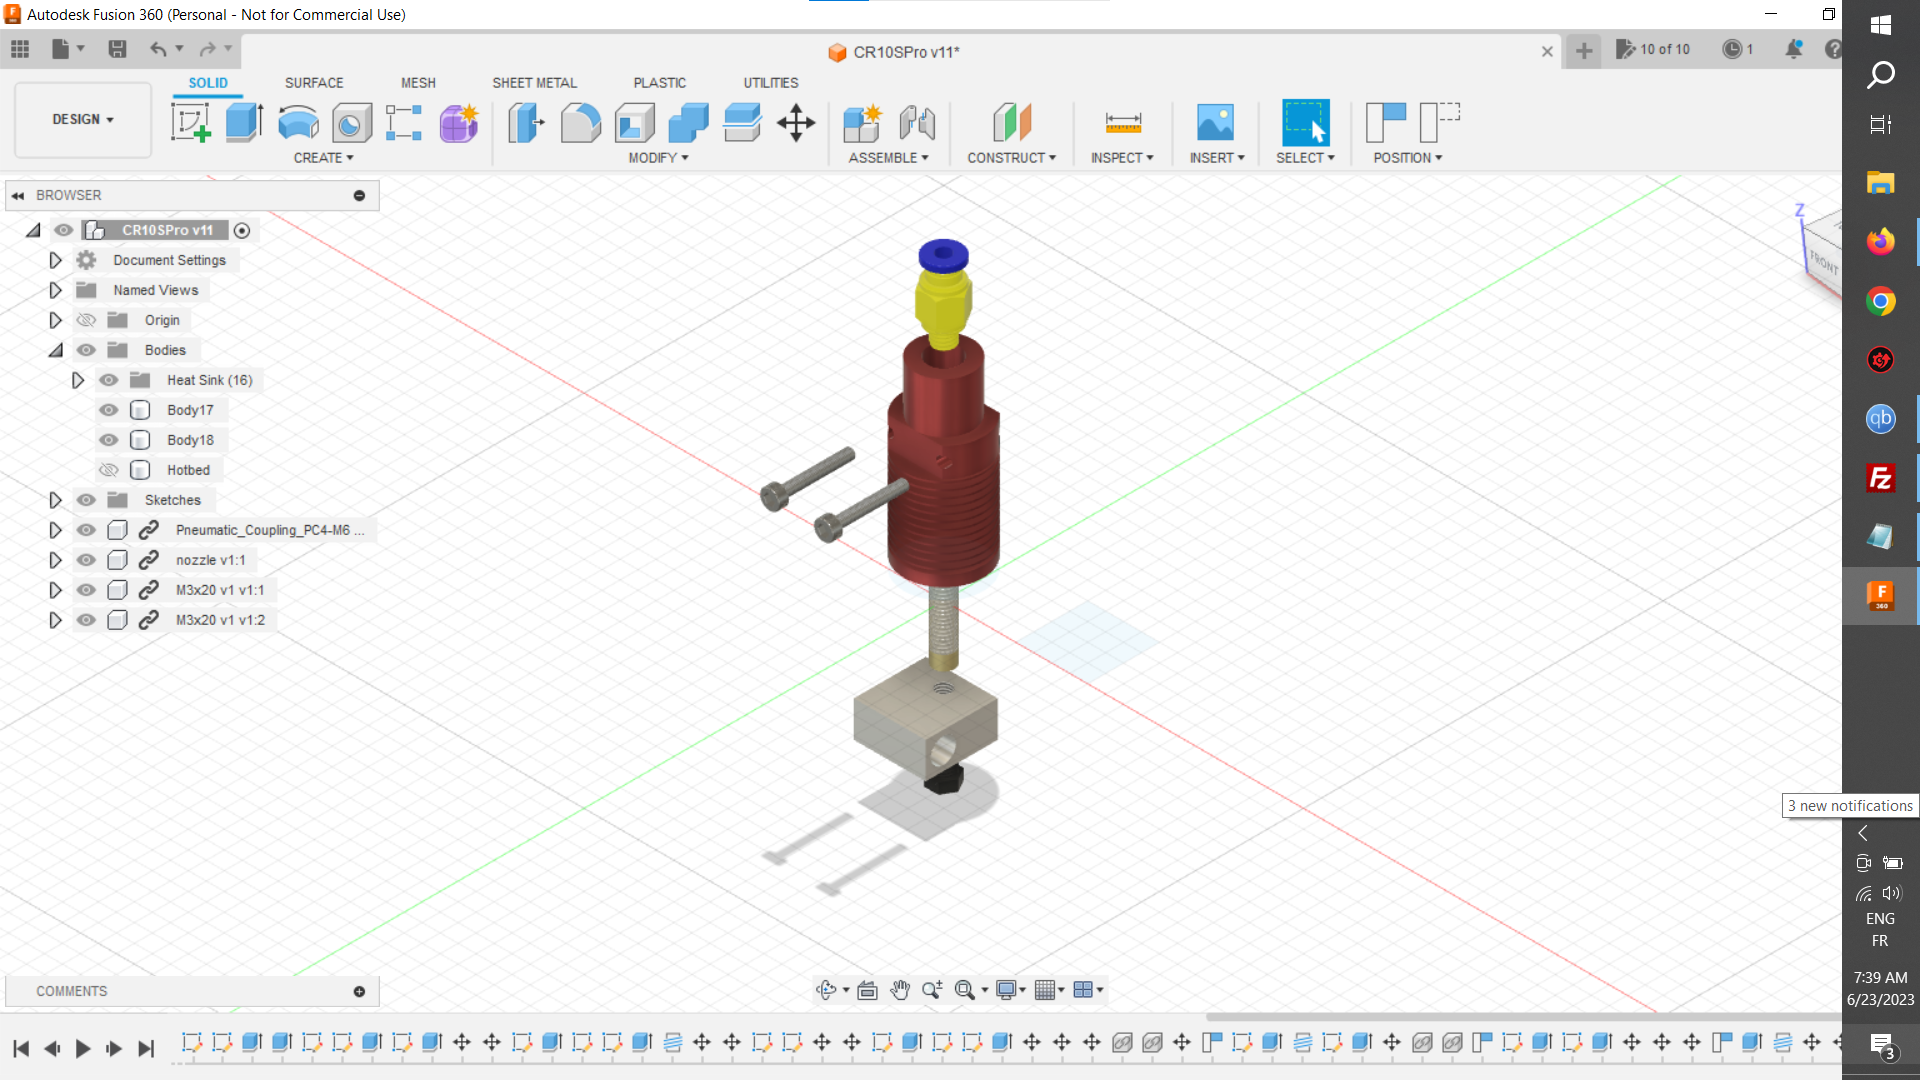
Task: Select the Measure tool
Action: coord(1123,123)
